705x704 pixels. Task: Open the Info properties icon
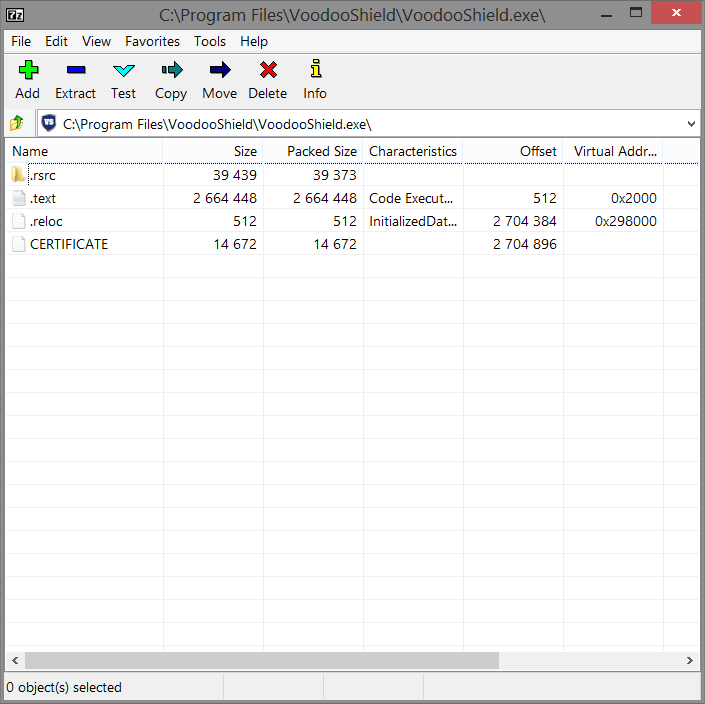point(316,68)
